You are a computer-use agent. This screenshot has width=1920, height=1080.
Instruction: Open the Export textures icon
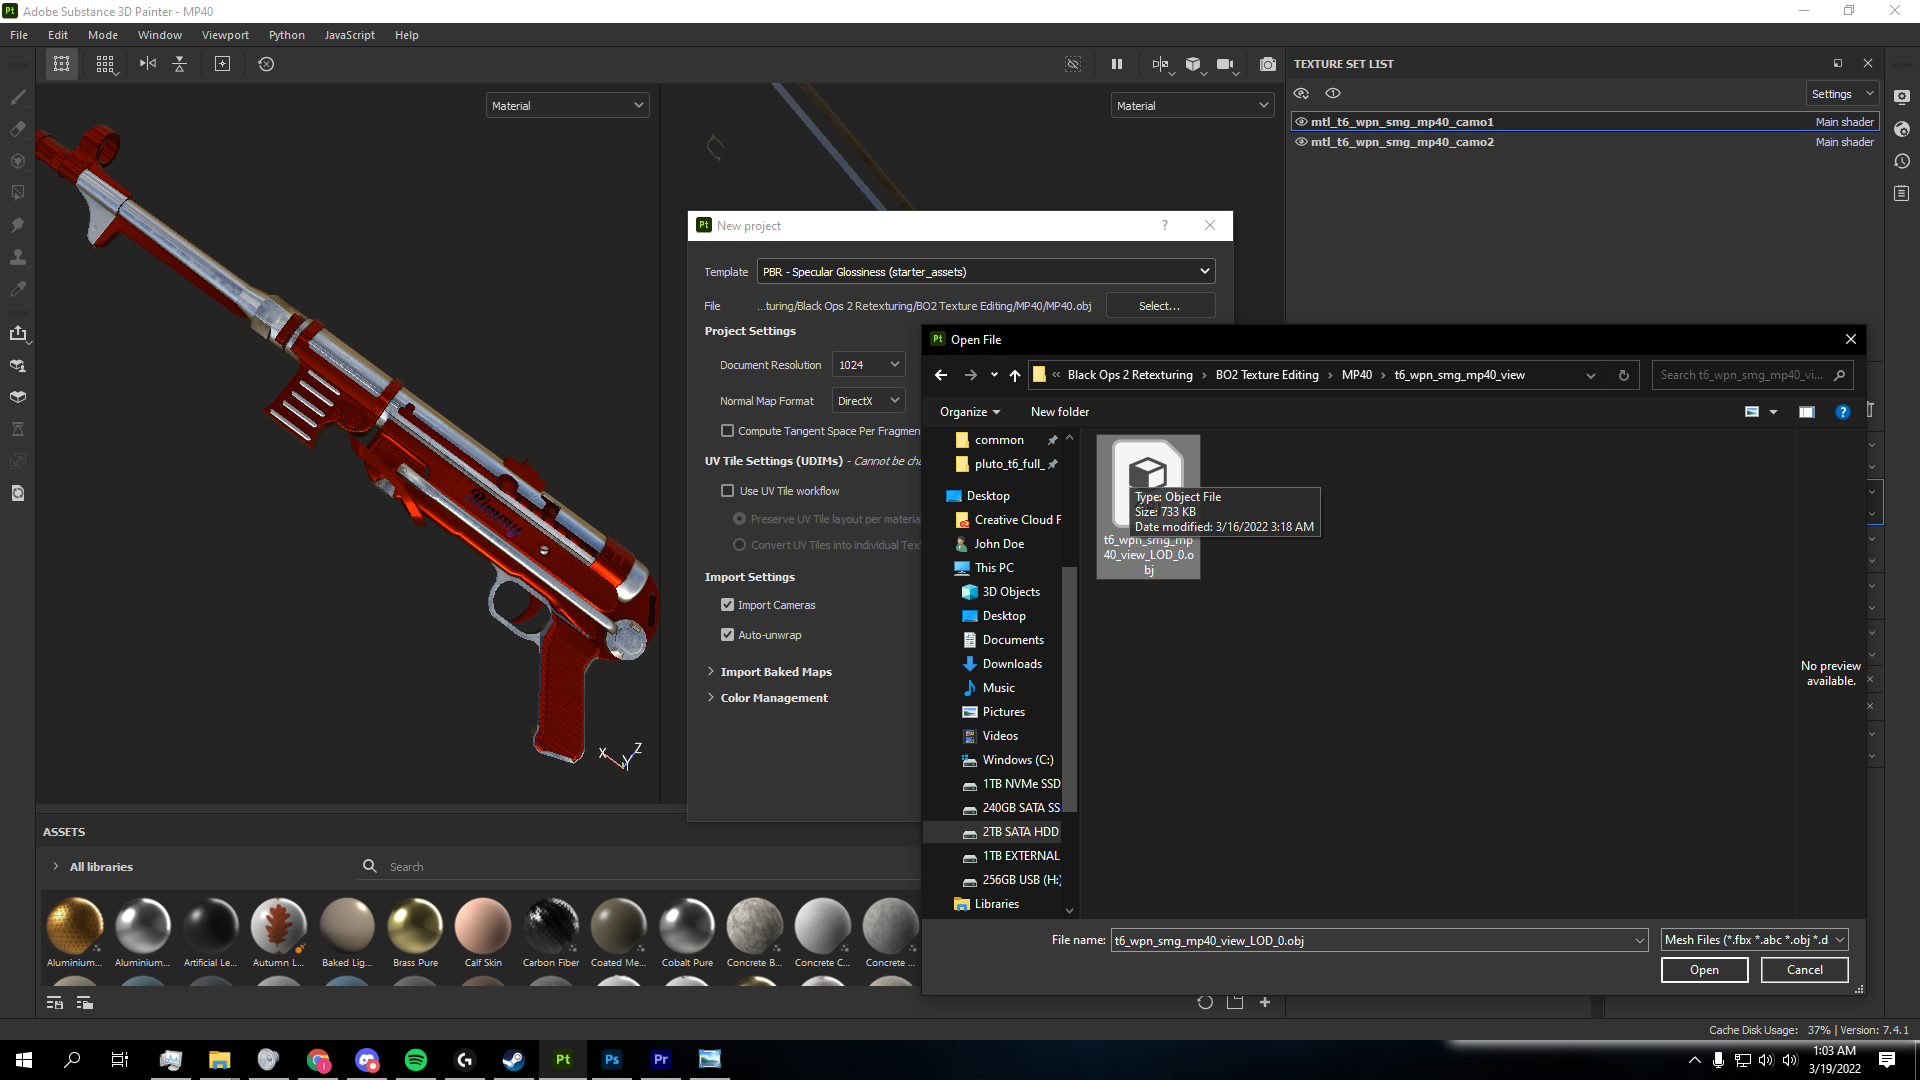18,333
